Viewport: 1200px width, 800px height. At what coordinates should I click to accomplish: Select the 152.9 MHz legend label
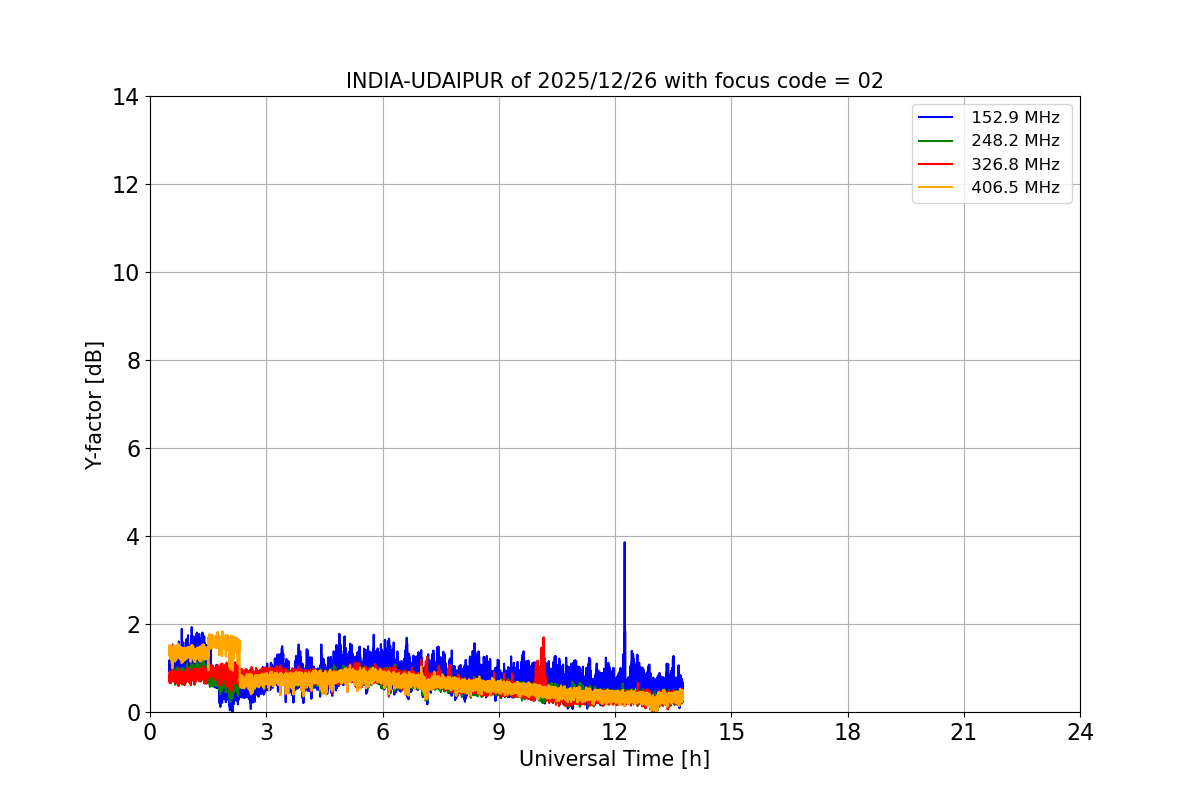click(1015, 118)
